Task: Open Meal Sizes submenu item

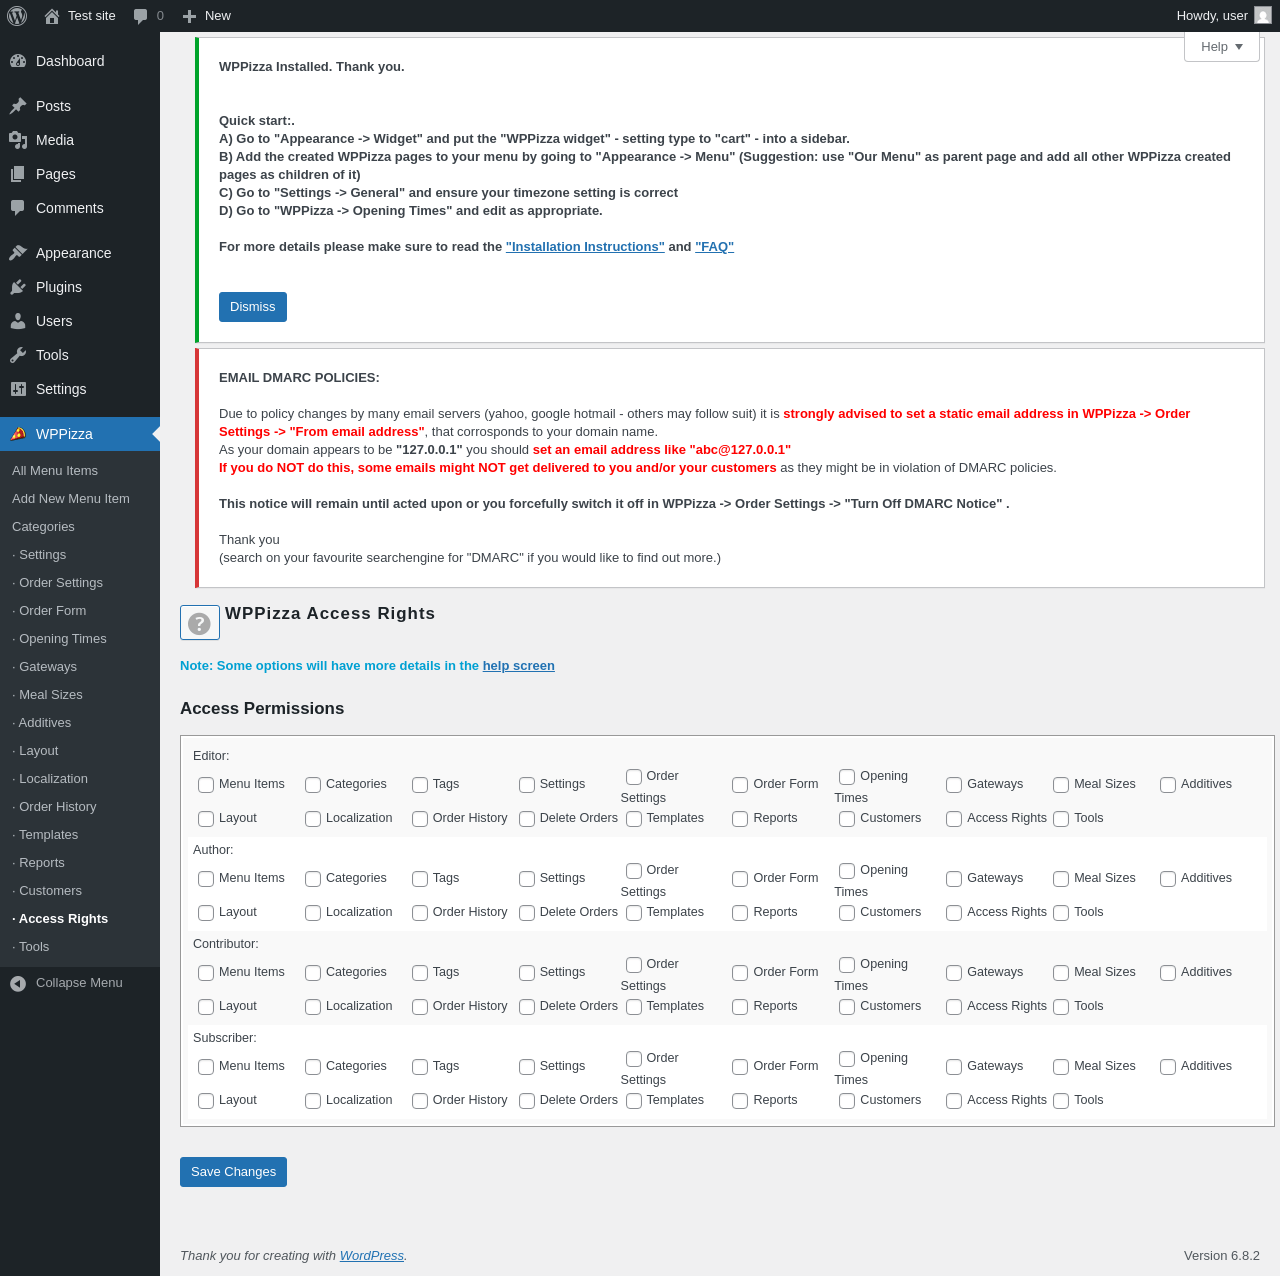Action: click(x=48, y=695)
